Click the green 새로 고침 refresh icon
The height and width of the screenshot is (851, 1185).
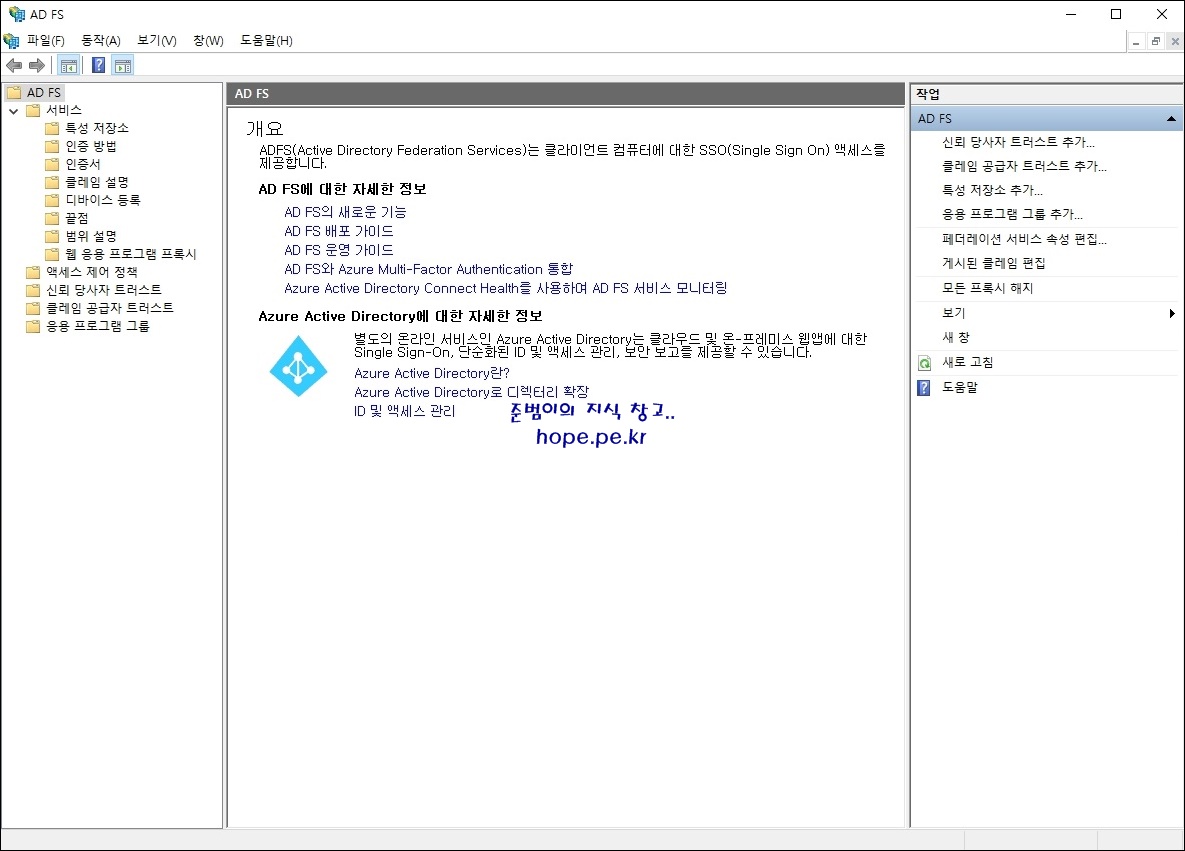pos(924,363)
